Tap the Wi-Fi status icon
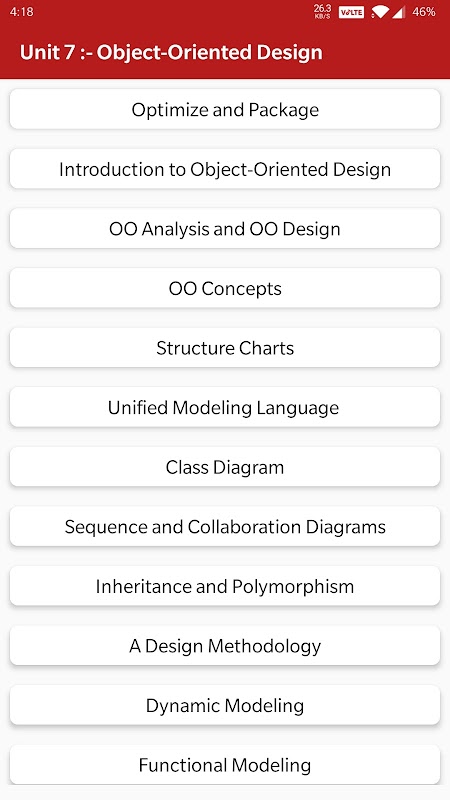The width and height of the screenshot is (450, 800). 380,12
